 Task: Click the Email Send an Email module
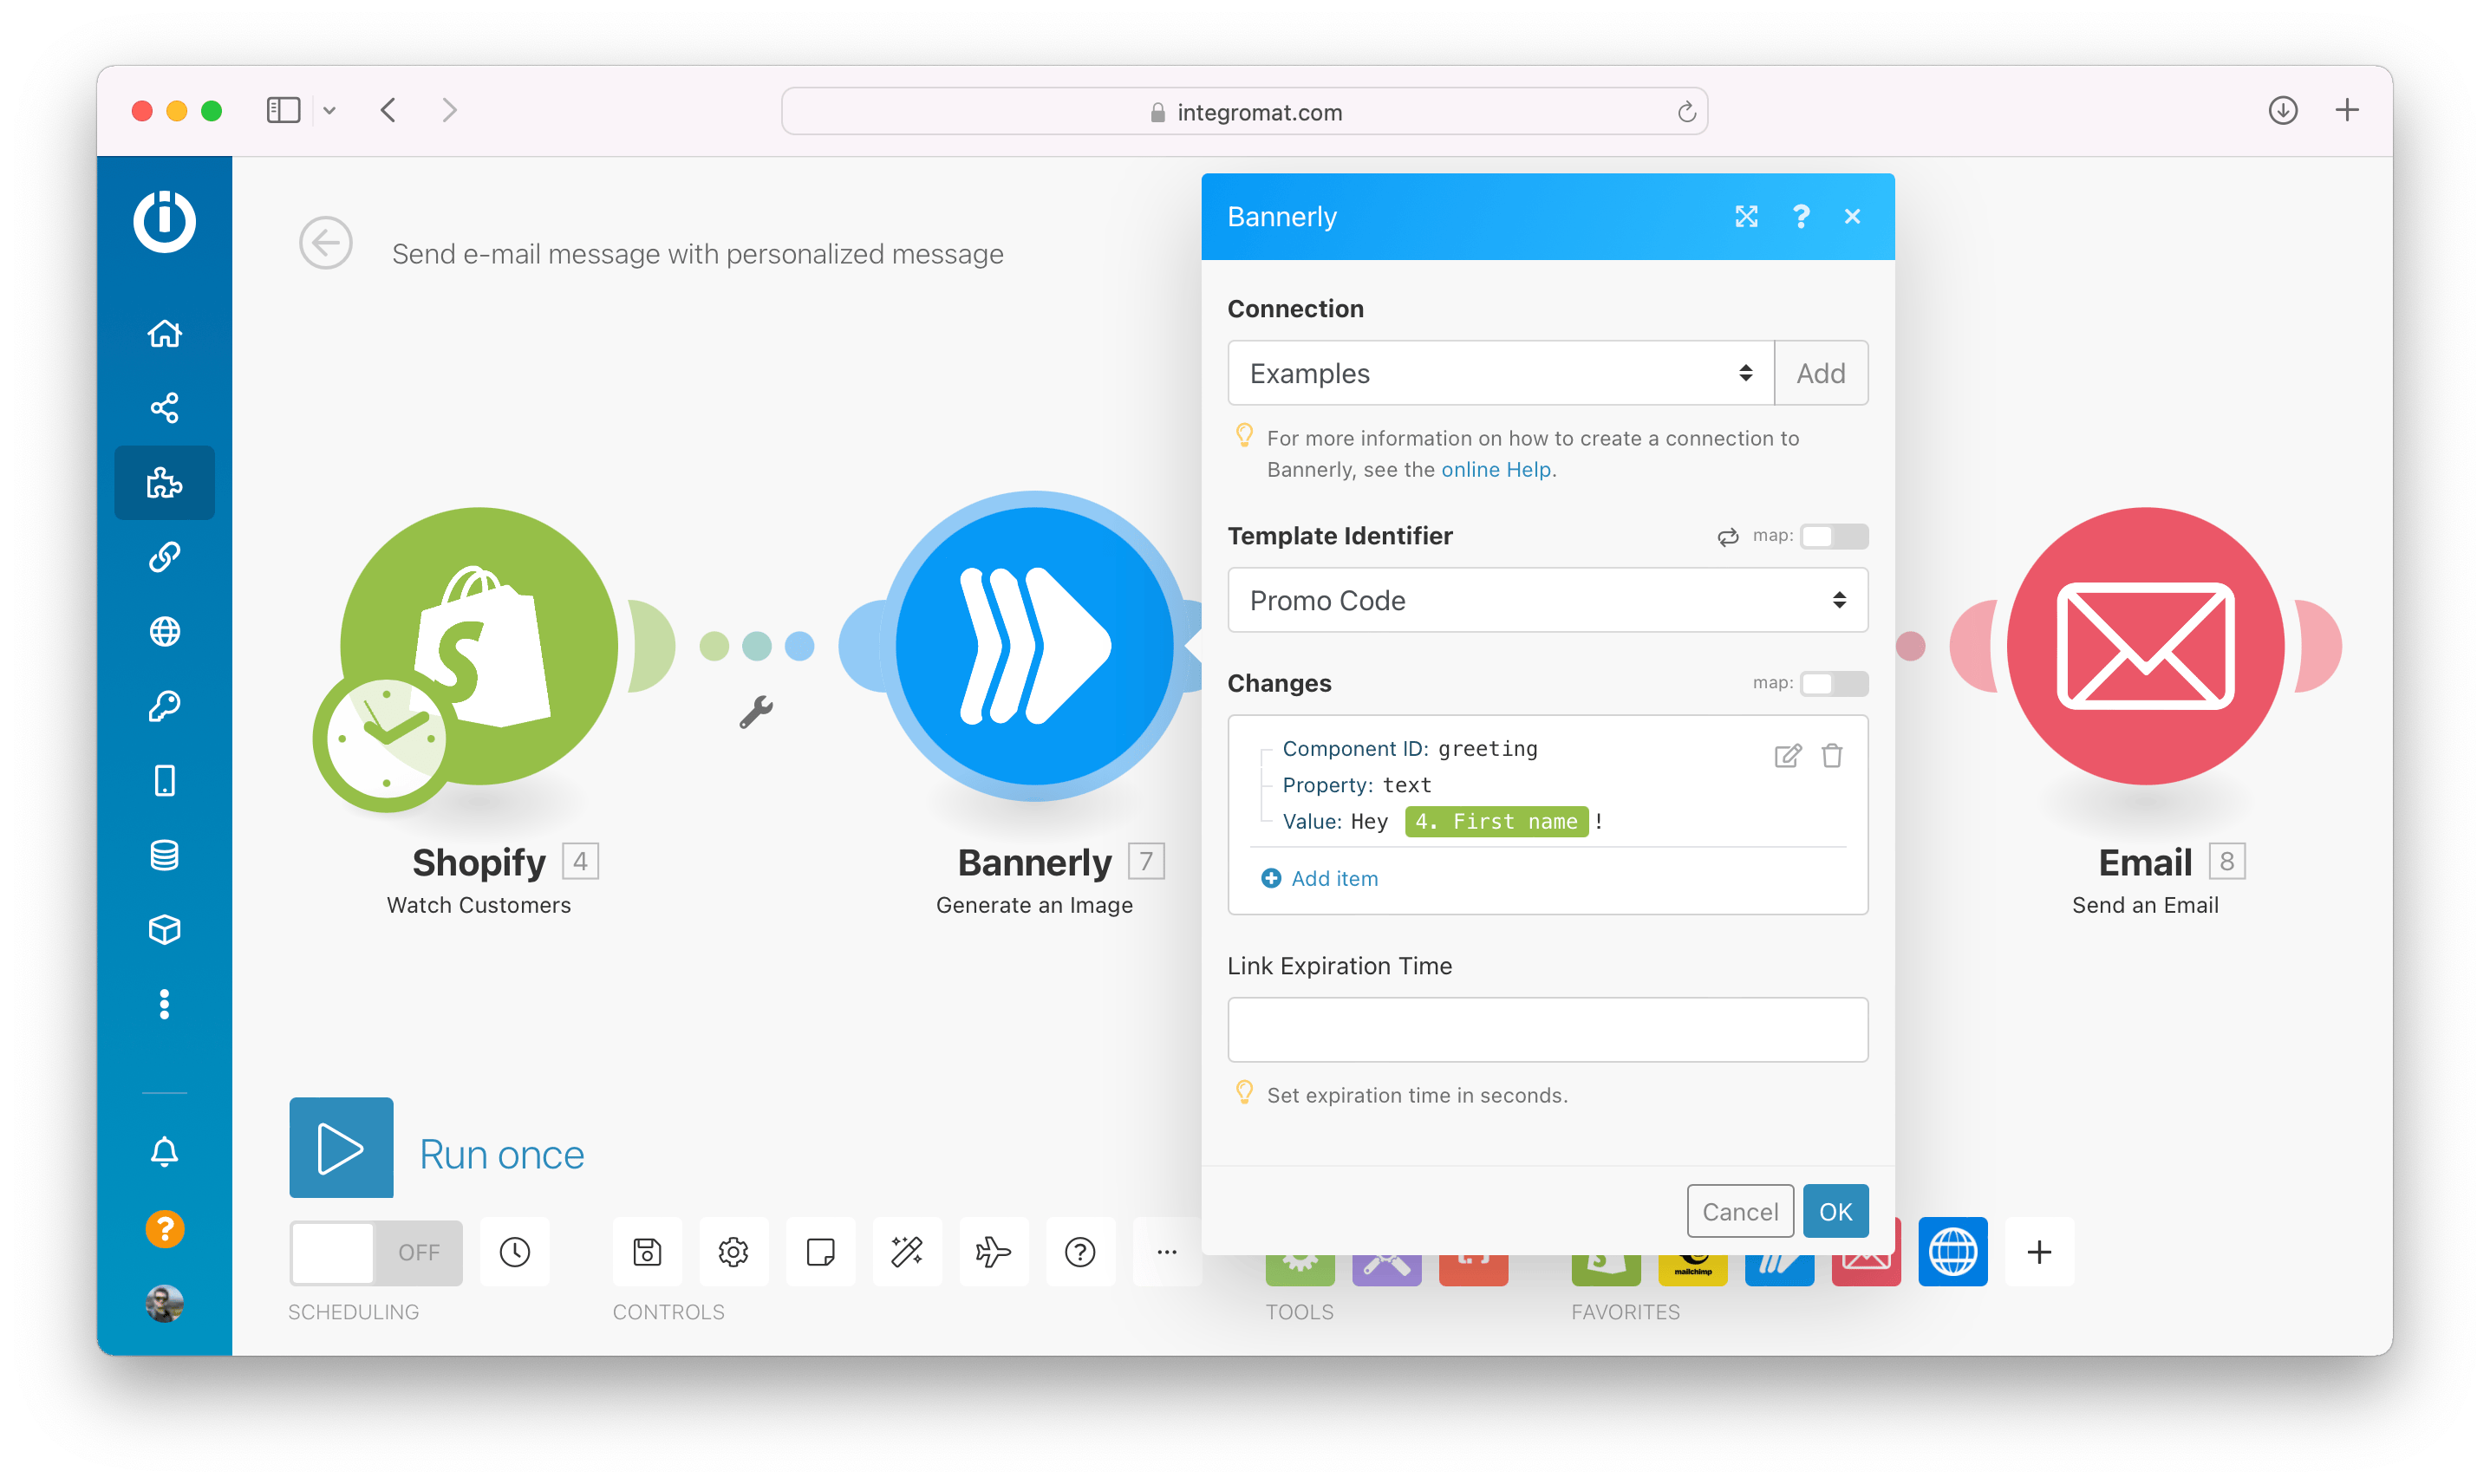2145,646
